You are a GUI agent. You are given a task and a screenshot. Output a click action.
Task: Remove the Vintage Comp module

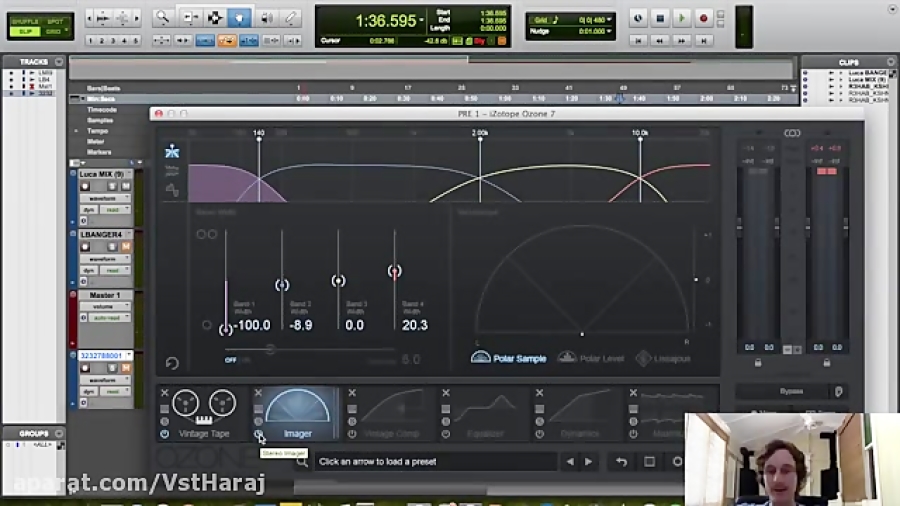coord(352,392)
